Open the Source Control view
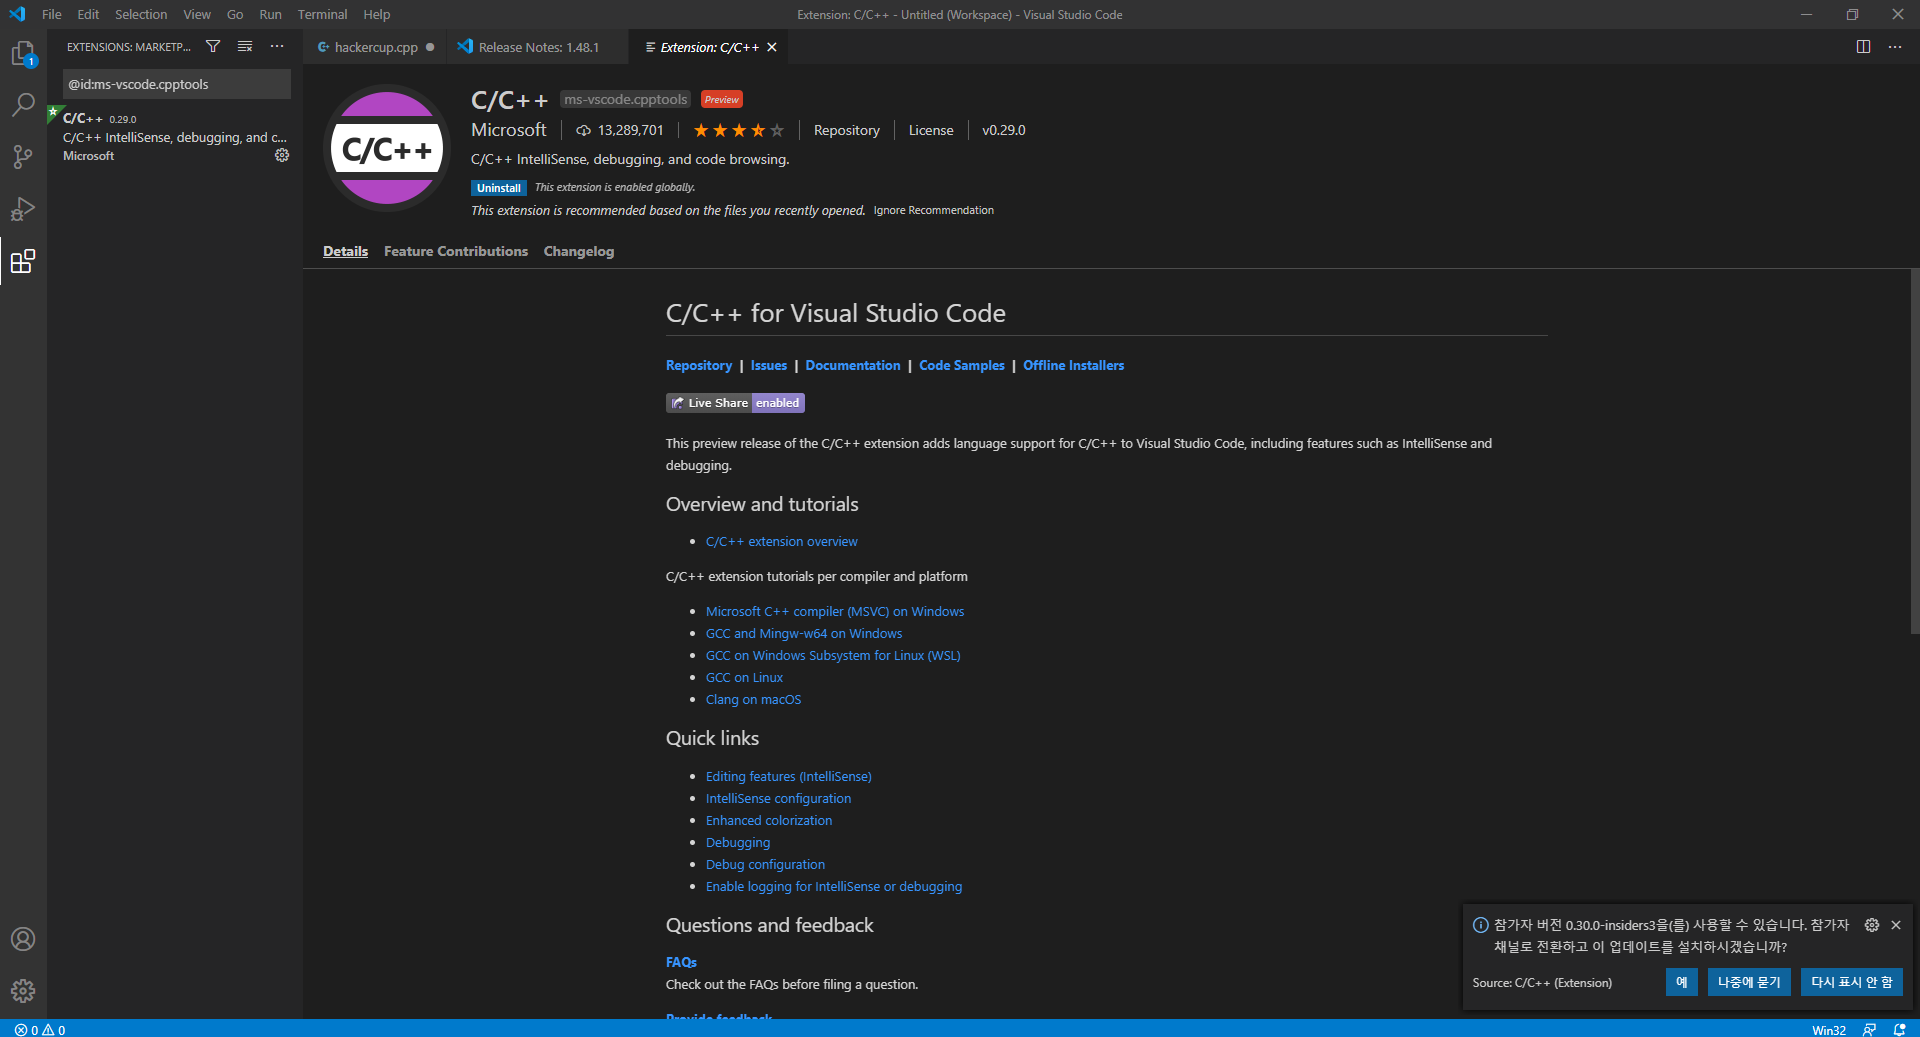 point(23,157)
